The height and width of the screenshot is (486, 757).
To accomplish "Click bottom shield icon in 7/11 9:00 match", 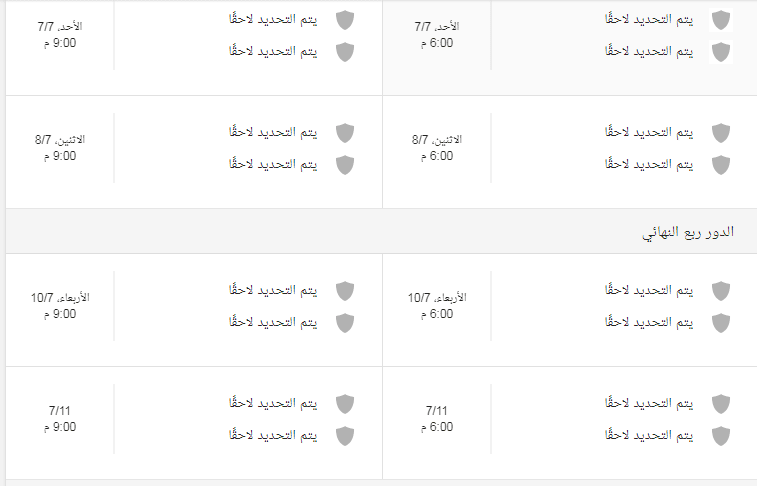I will [x=345, y=435].
